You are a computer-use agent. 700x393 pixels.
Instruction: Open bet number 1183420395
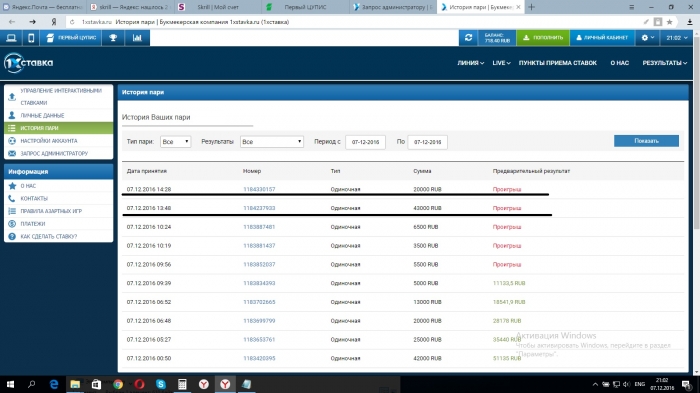[259, 358]
